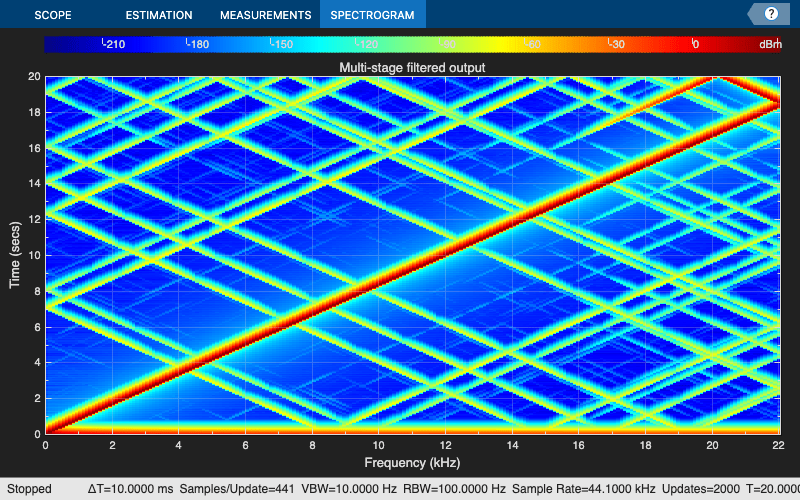Click the -120 colorbar tick label
Image resolution: width=800 pixels, height=500 pixels.
pos(366,44)
